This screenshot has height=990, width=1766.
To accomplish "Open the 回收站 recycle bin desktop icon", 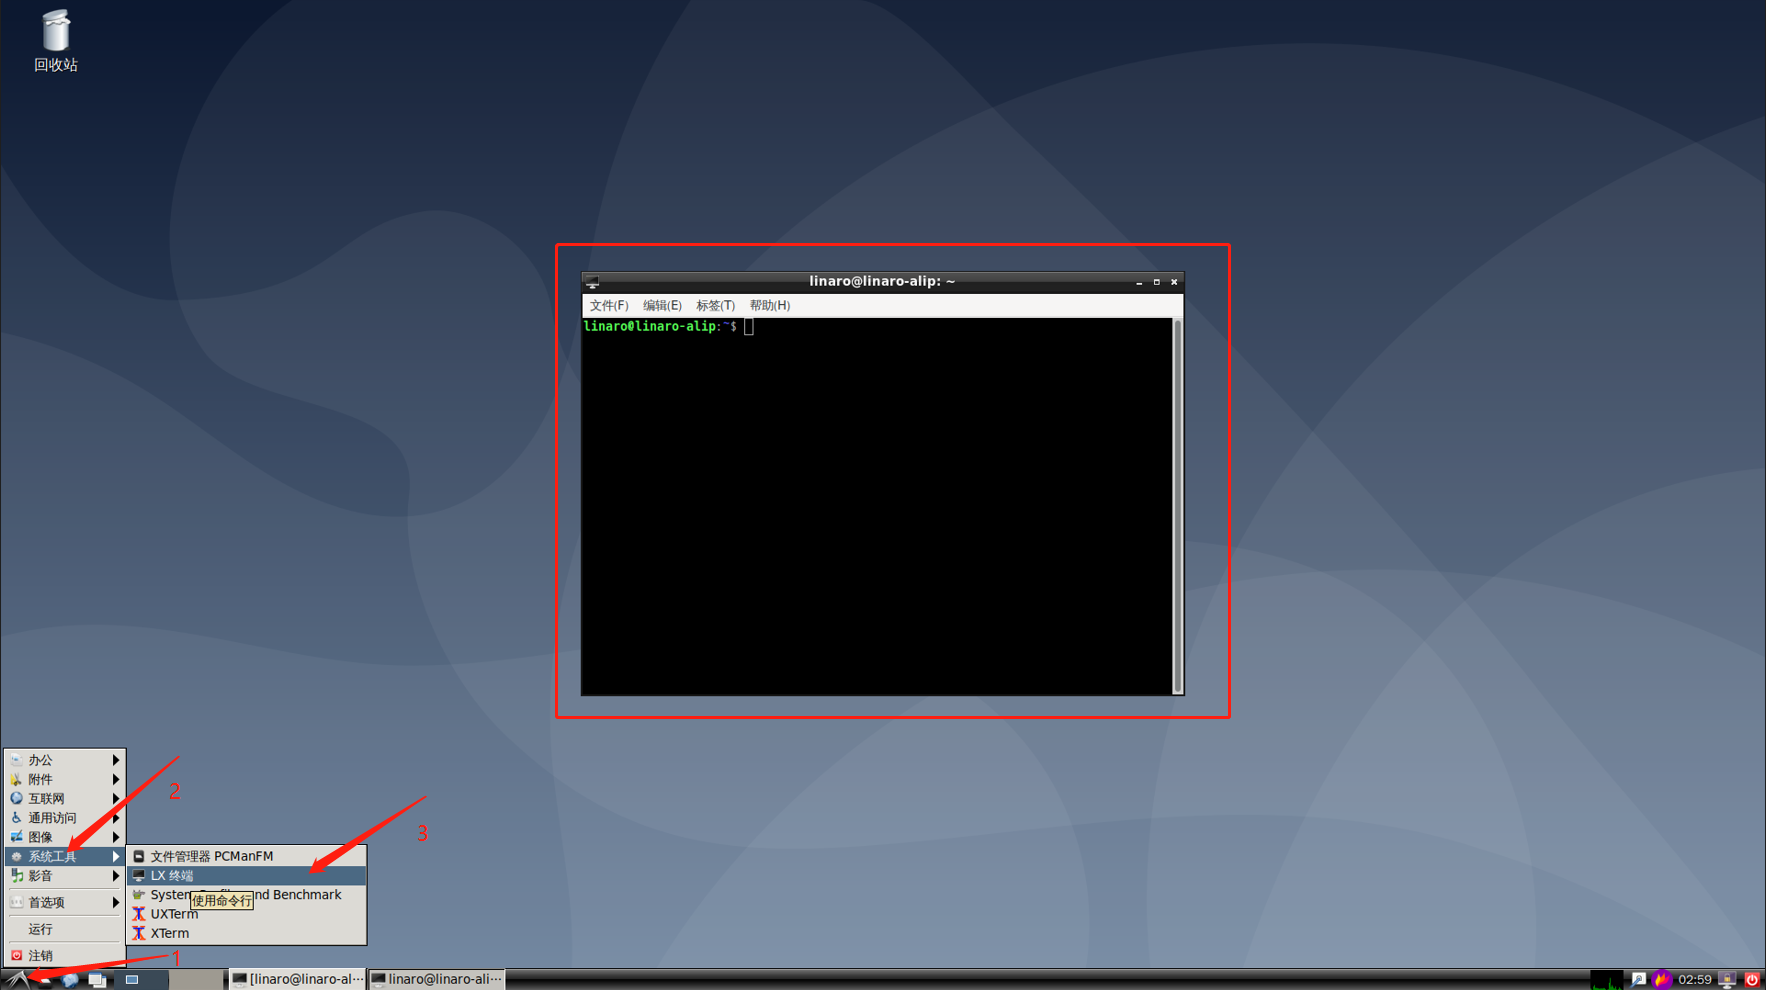I will [56, 41].
